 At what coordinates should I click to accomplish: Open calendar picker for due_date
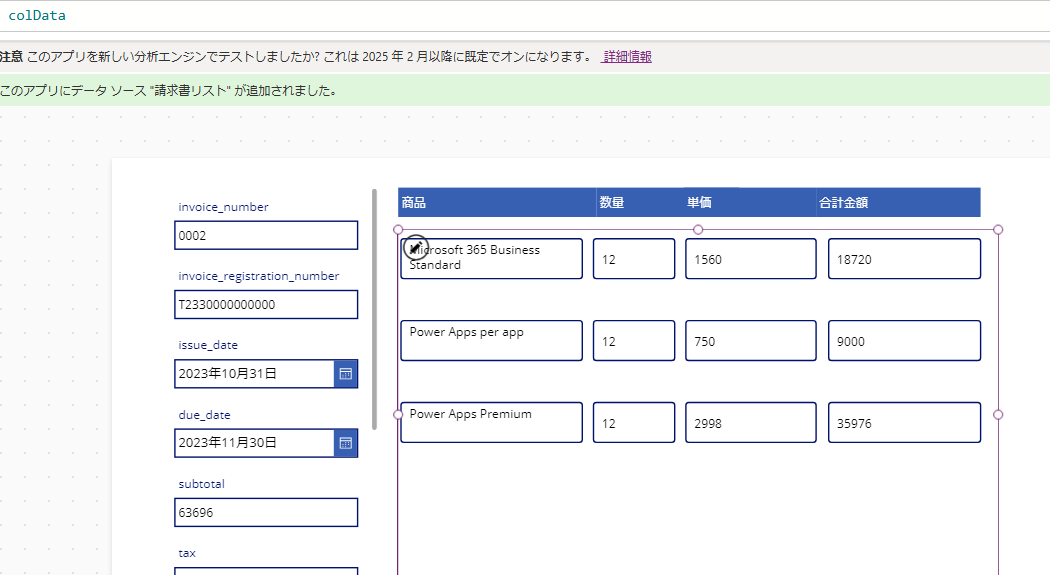pos(346,443)
